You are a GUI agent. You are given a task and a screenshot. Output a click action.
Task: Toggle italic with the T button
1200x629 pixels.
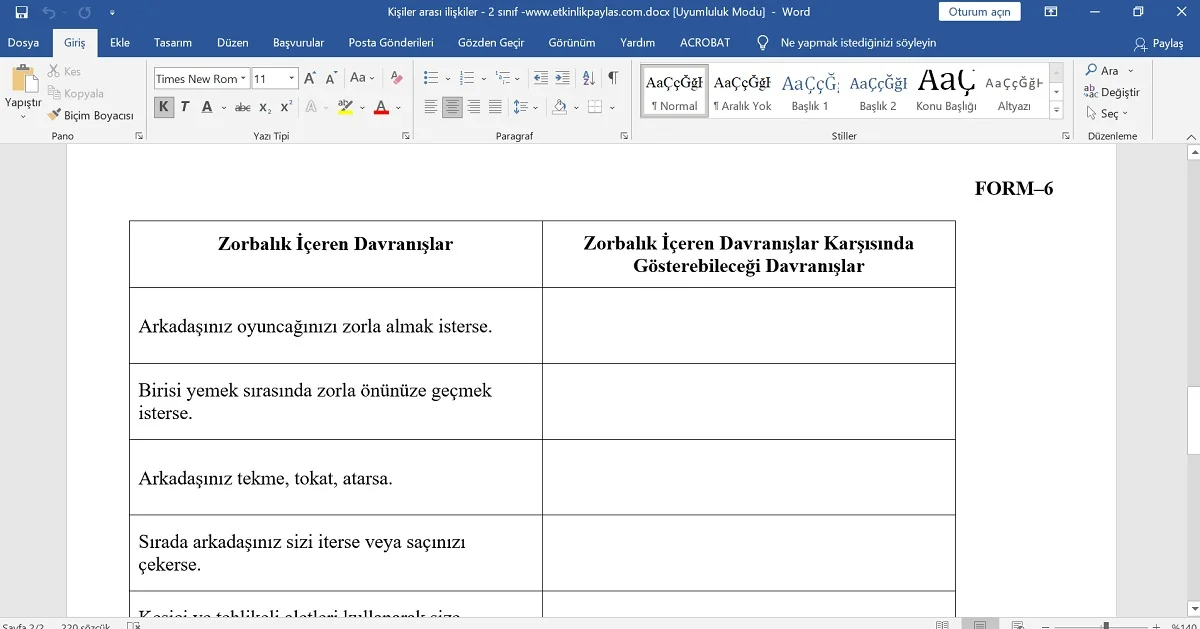pos(185,107)
